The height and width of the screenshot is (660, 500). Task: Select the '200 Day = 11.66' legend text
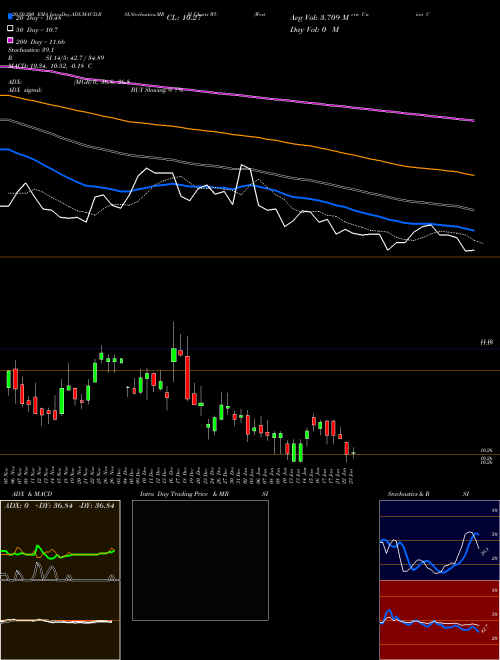[x=40, y=42]
